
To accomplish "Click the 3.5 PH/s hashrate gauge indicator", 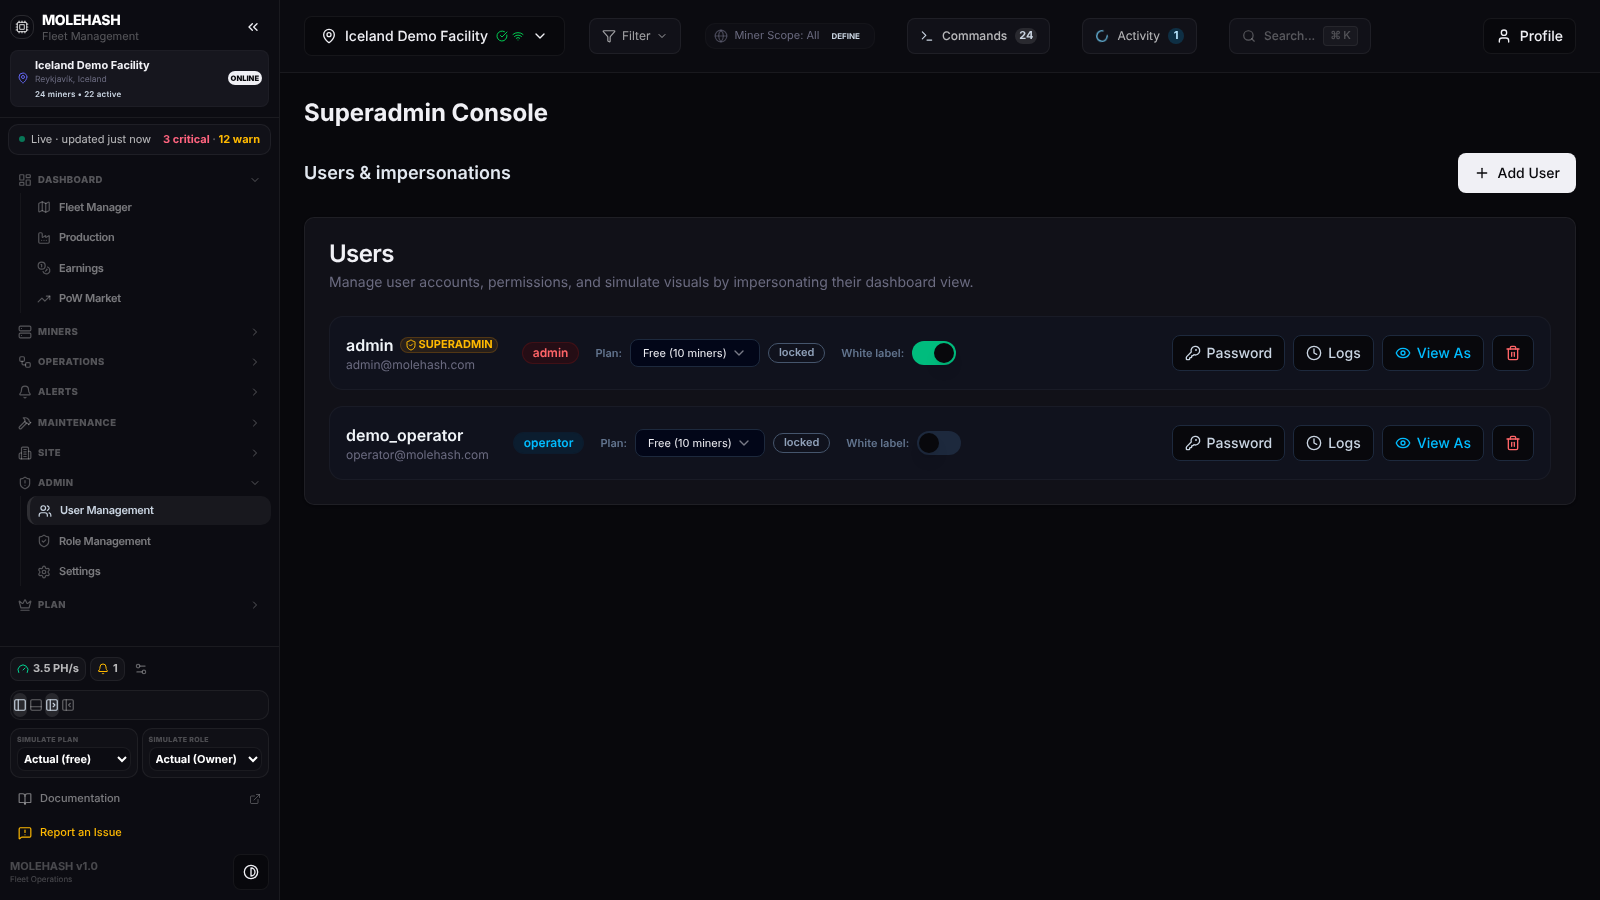I will (x=48, y=669).
